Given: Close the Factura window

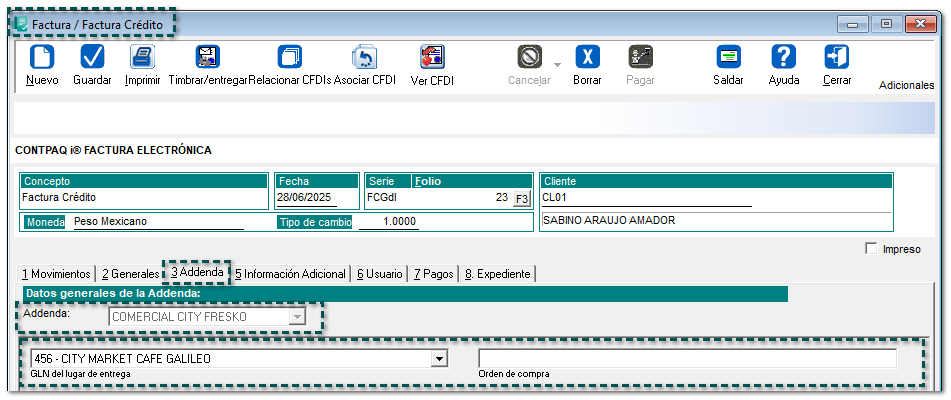Looking at the screenshot, I should 920,24.
